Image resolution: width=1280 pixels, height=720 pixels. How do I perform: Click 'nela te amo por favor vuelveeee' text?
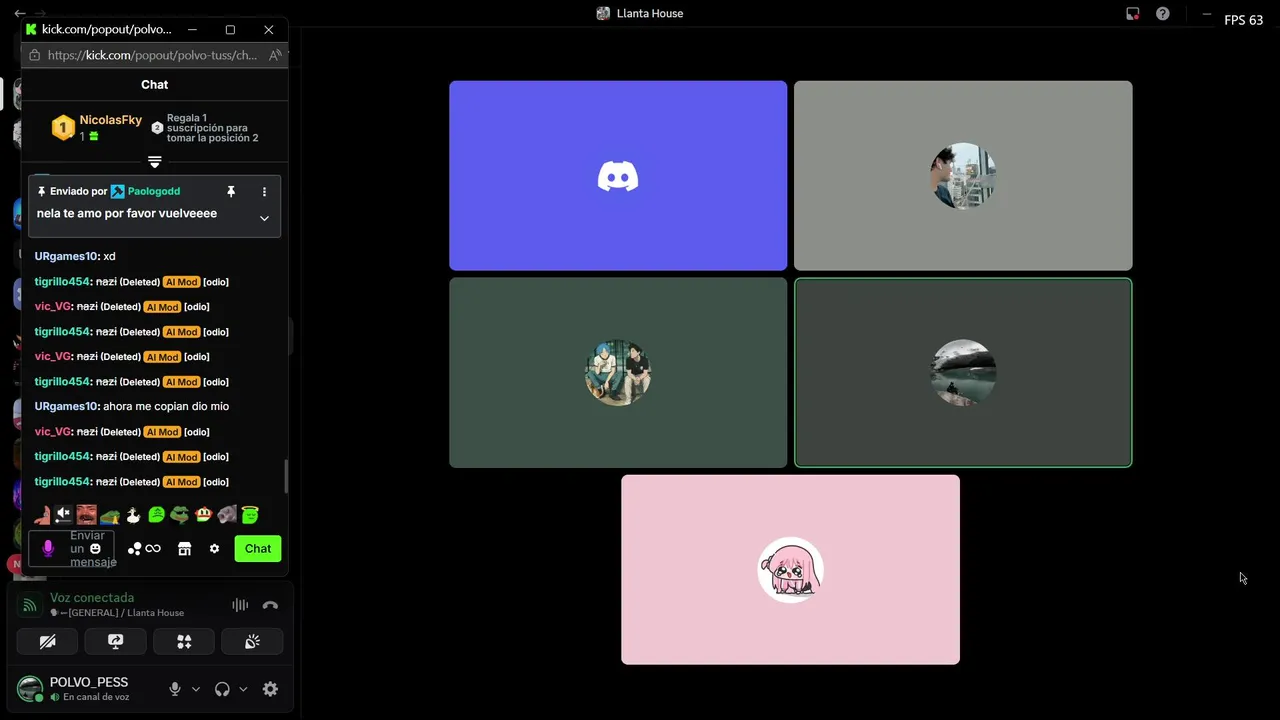pyautogui.click(x=127, y=213)
